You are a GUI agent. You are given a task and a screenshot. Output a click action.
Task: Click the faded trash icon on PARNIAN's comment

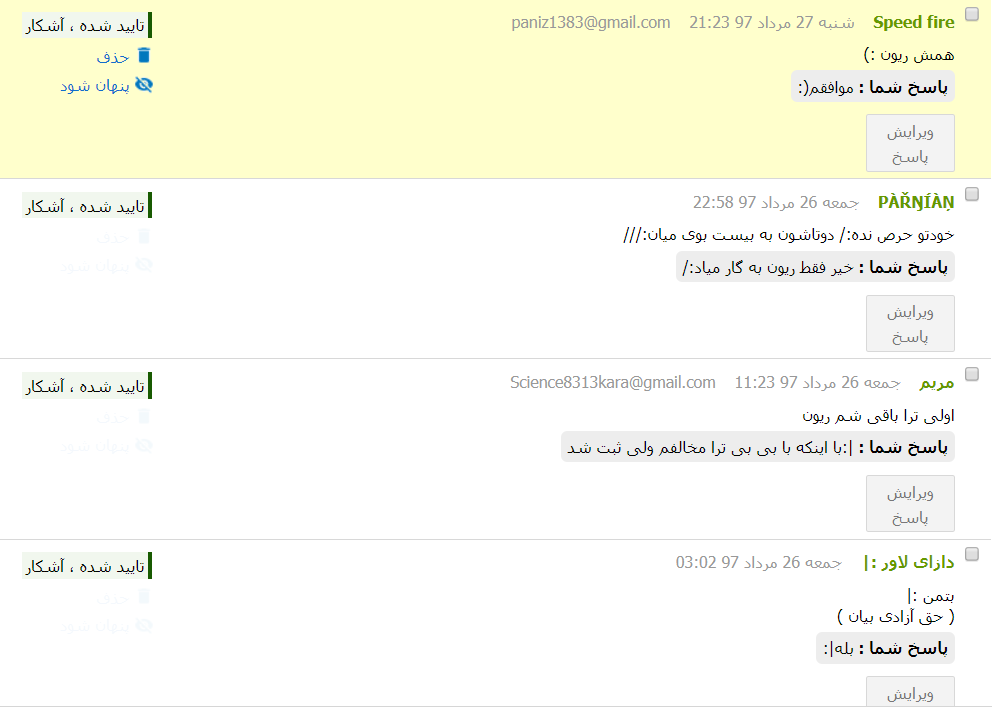(x=144, y=237)
